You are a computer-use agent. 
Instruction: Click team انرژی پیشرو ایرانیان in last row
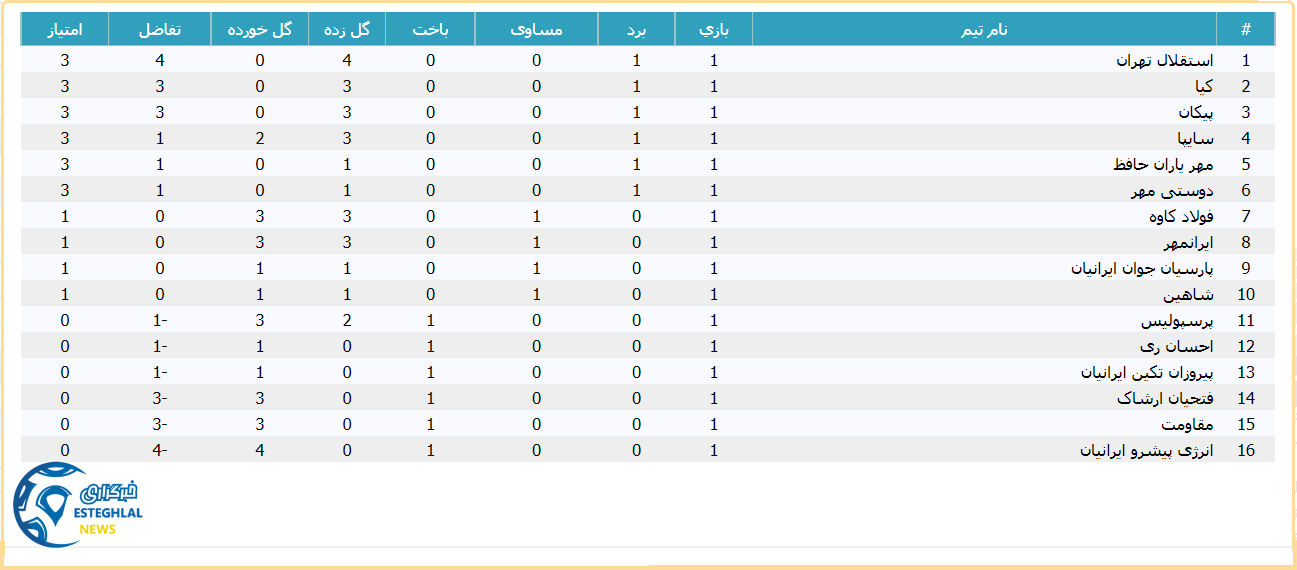click(1146, 451)
